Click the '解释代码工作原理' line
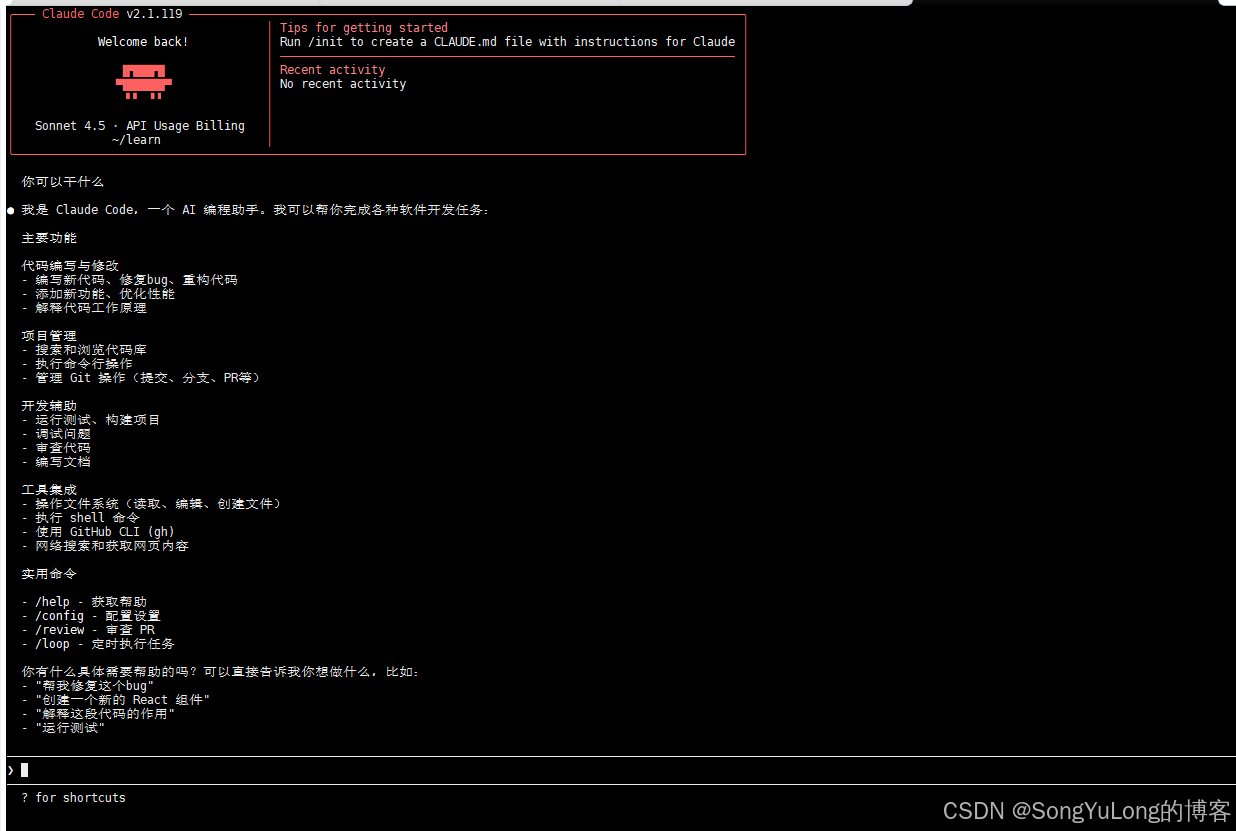 point(84,308)
